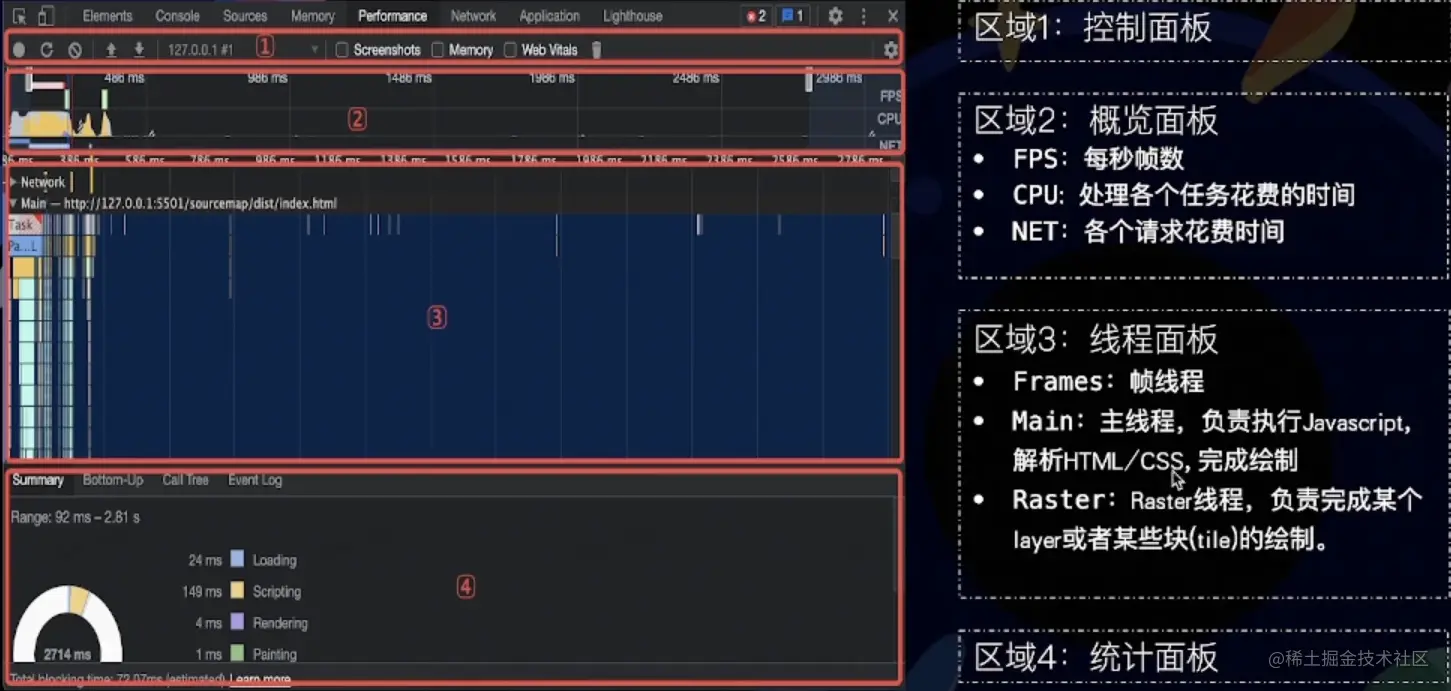The image size is (1451, 691).
Task: Click the right overview selection handle
Action: pos(808,80)
